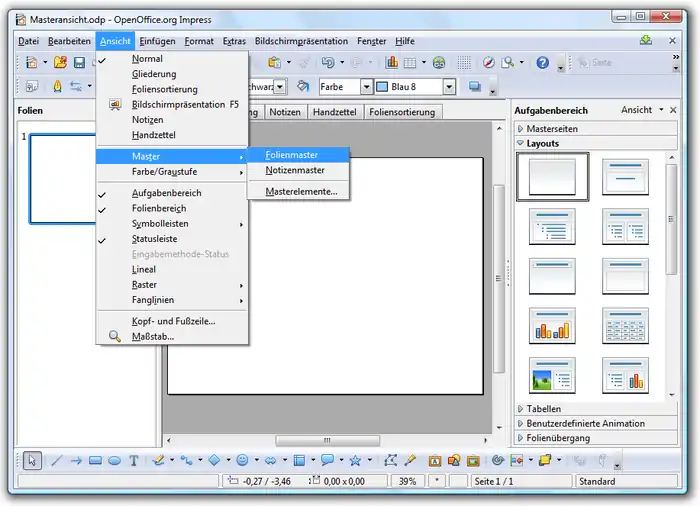Image resolution: width=700 pixels, height=506 pixels.
Task: Pick the smiley Symbol Shapes tool
Action: (x=242, y=460)
